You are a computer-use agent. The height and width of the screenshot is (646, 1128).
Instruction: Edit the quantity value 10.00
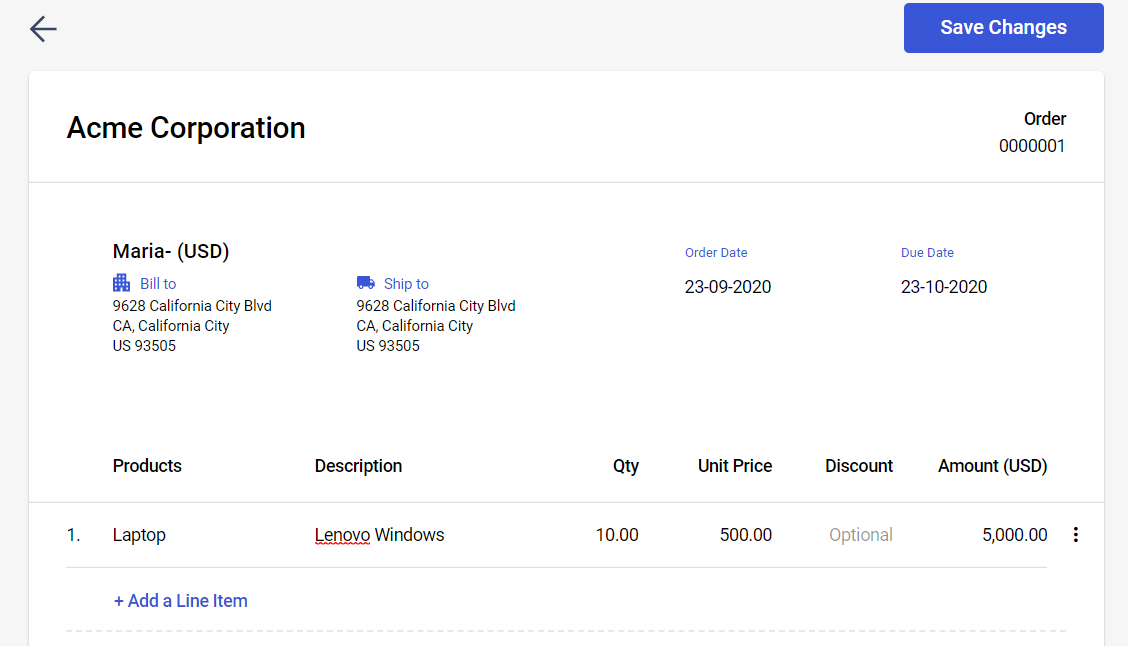[617, 535]
